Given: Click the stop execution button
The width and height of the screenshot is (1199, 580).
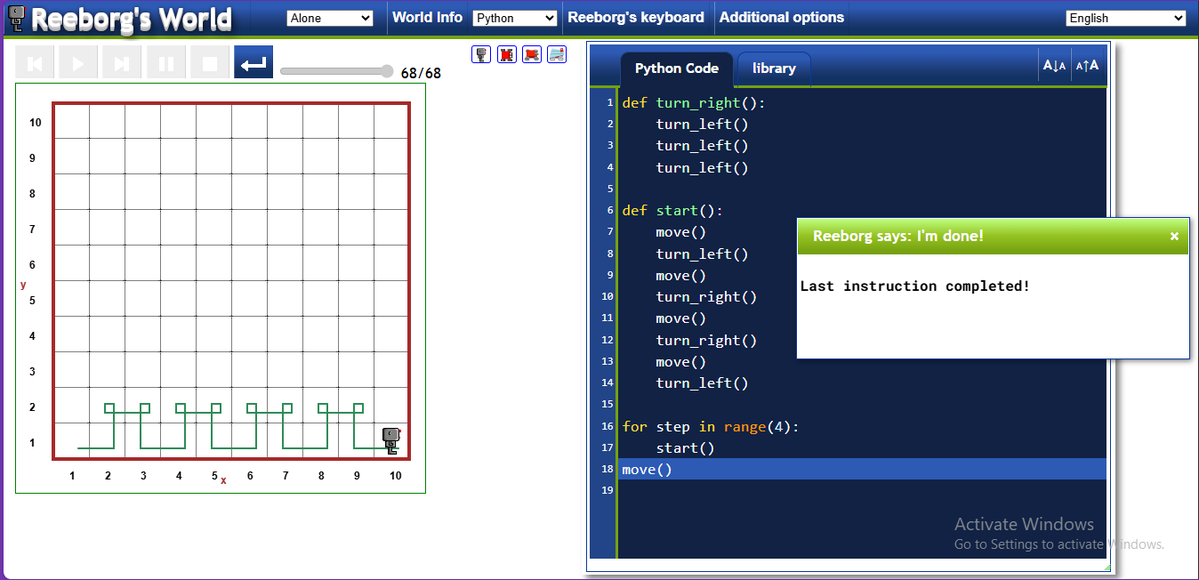Looking at the screenshot, I should point(210,63).
